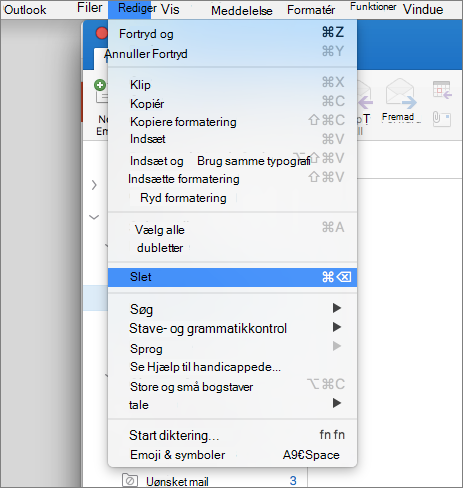Open the Formatér menu
This screenshot has width=463, height=488.
coord(311,10)
